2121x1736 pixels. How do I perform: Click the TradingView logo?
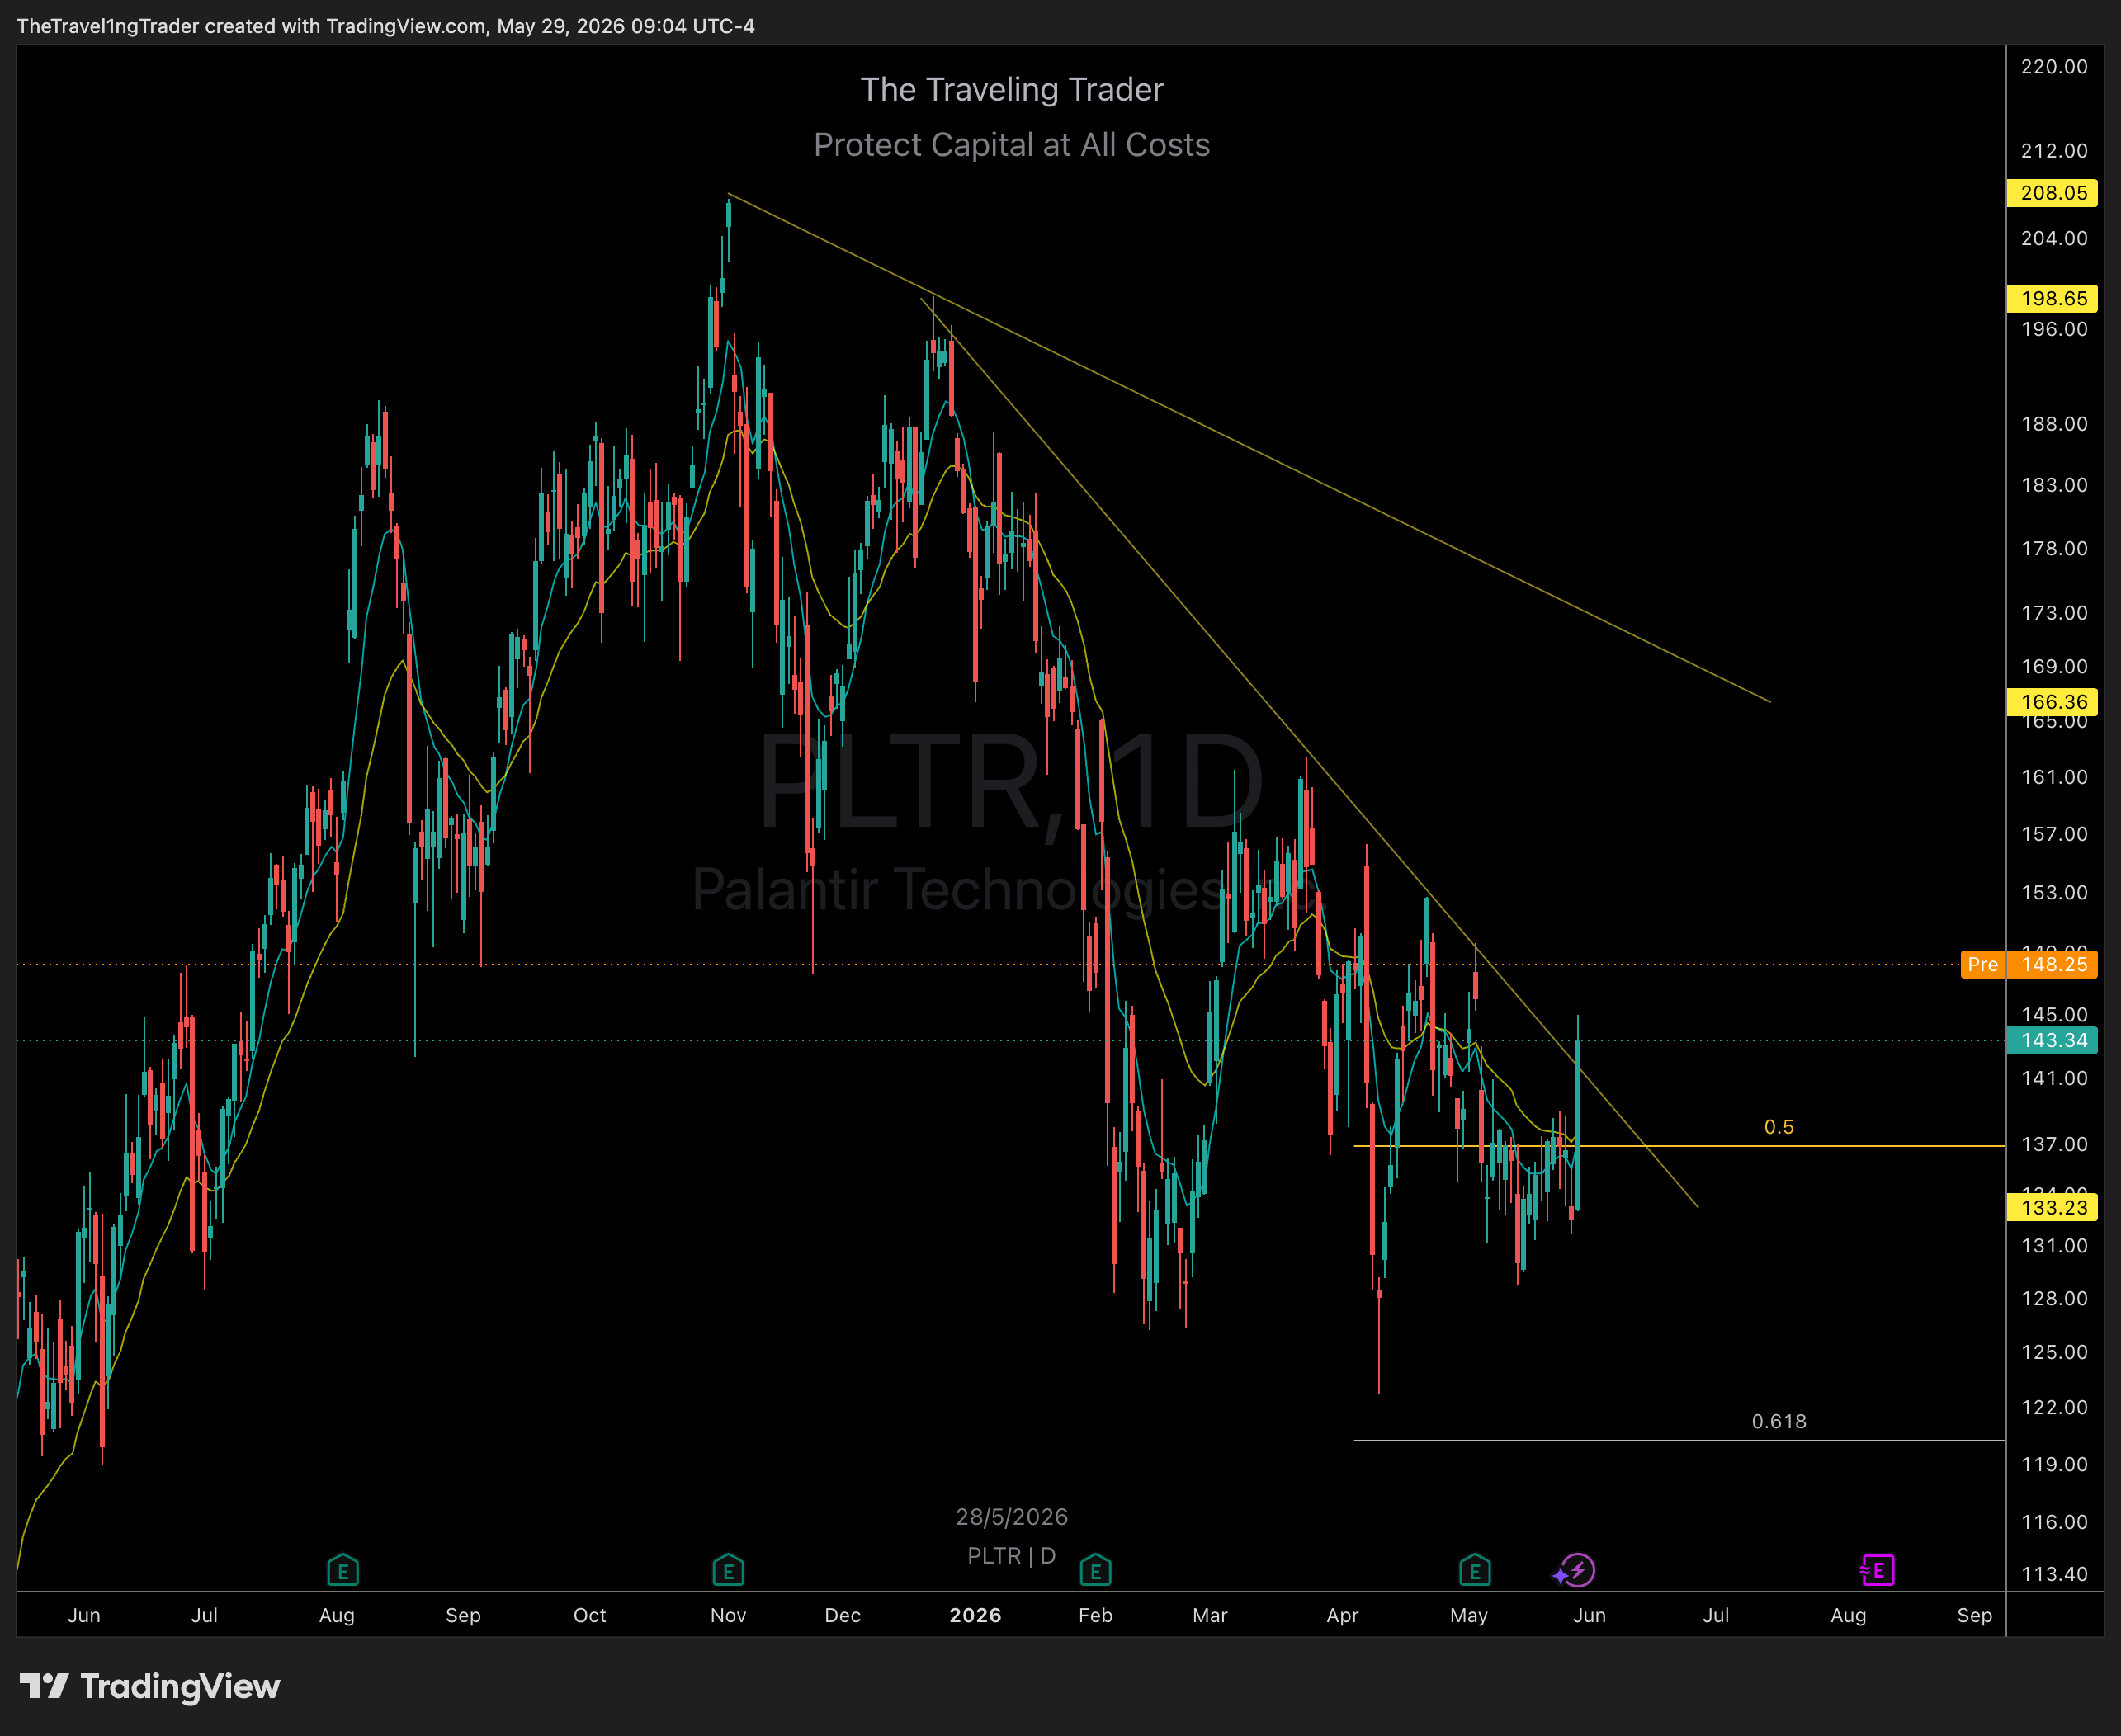(x=150, y=1687)
